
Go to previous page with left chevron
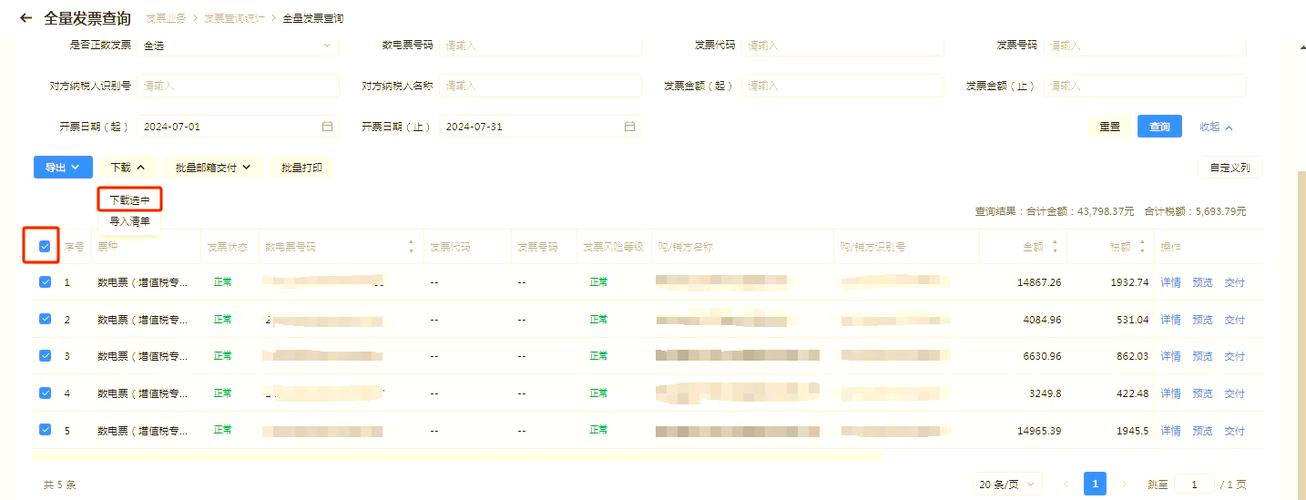pos(1065,484)
